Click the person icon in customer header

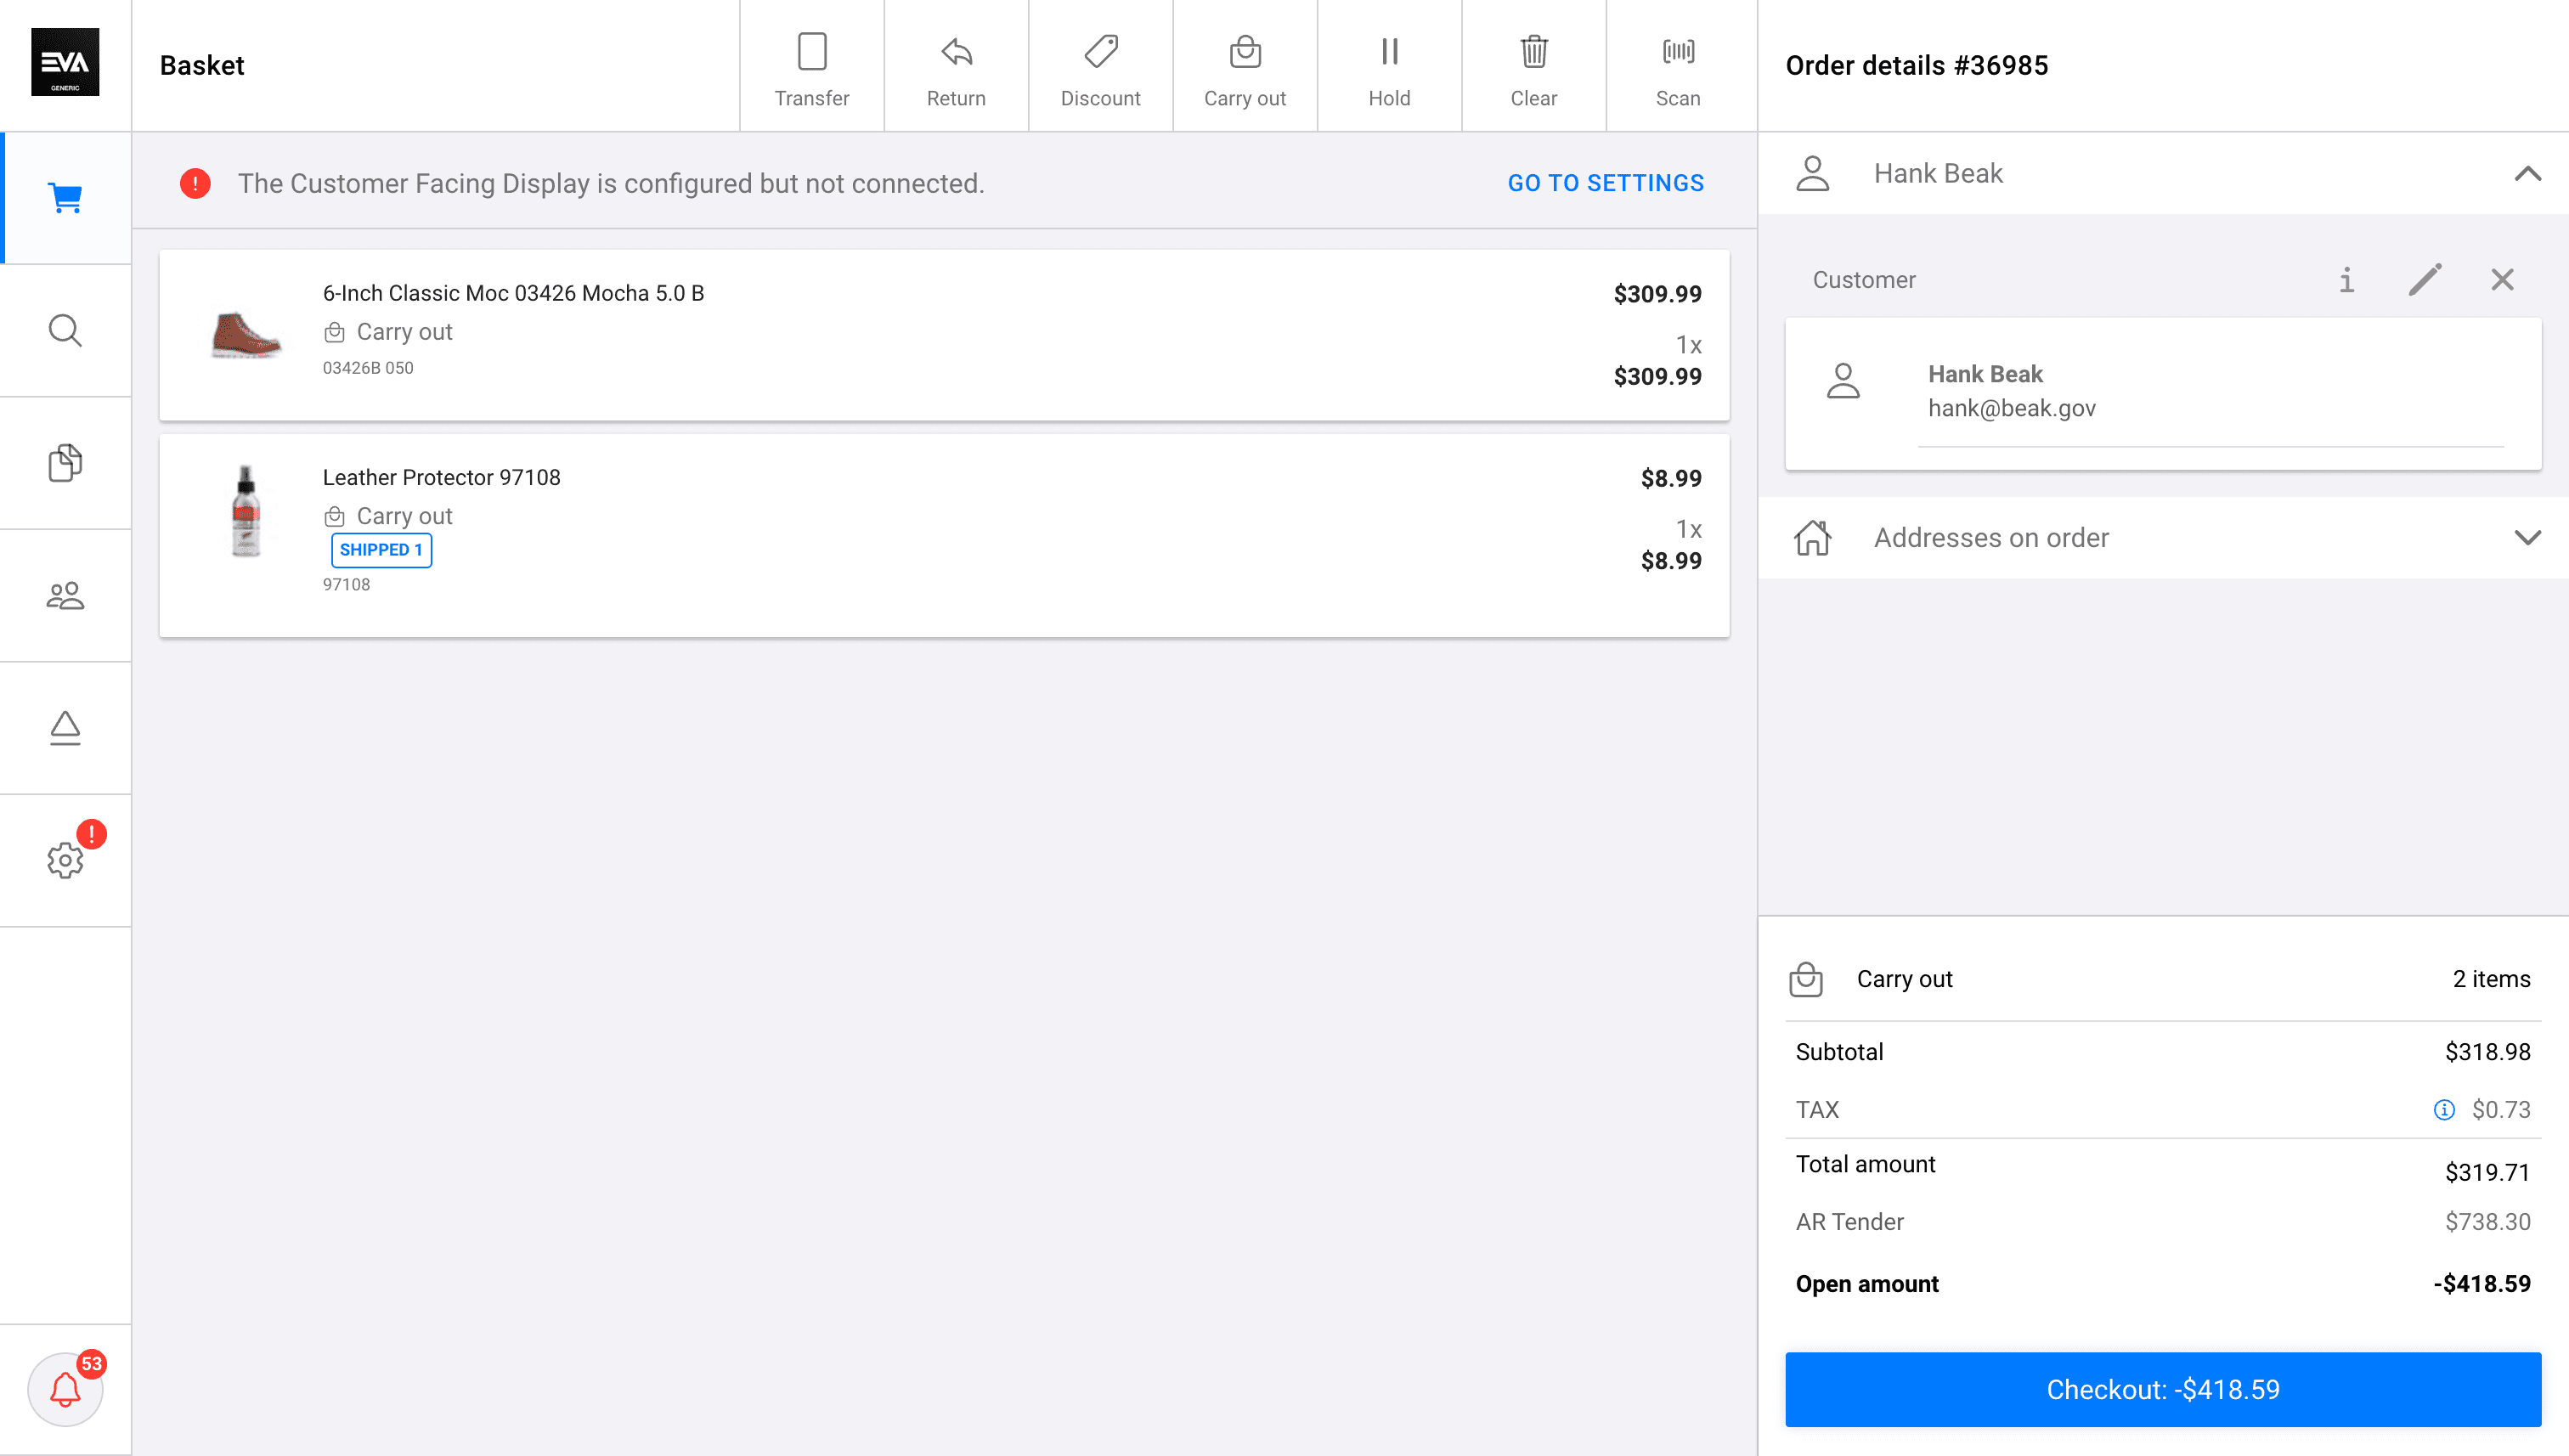coord(1812,174)
